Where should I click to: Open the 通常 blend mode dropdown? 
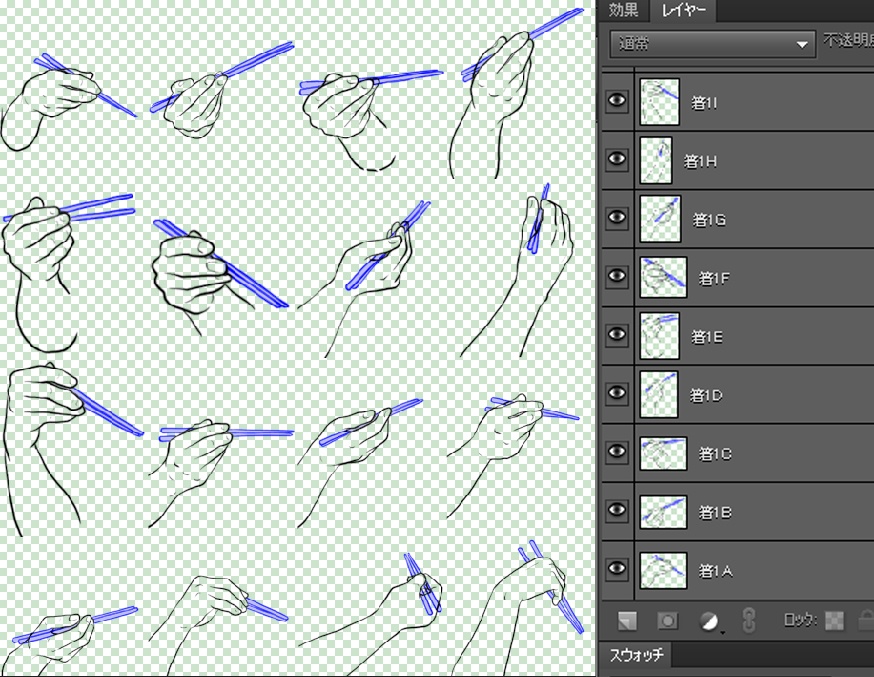click(x=713, y=43)
